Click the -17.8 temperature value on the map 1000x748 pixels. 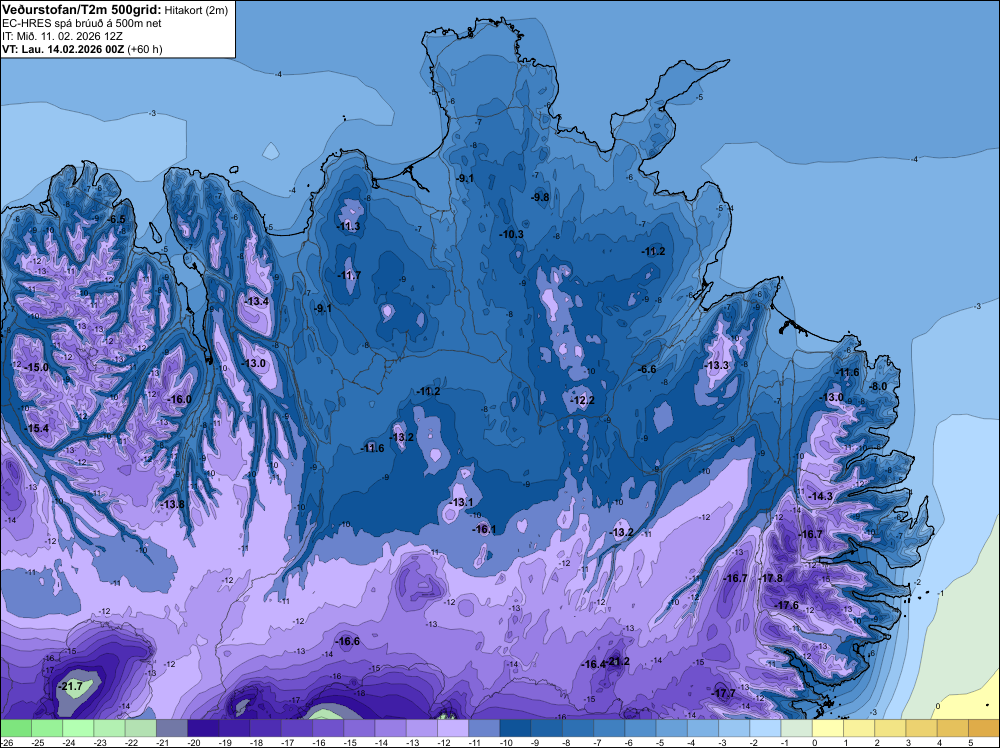[770, 578]
